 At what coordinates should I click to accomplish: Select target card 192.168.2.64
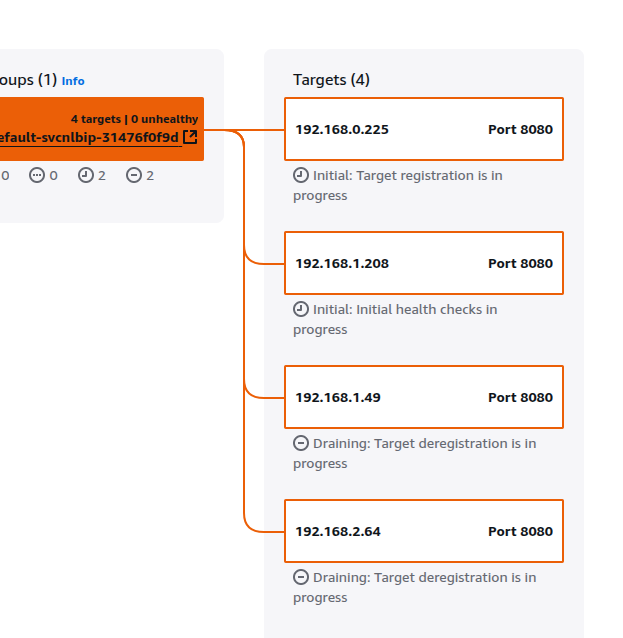pyautogui.click(x=424, y=531)
